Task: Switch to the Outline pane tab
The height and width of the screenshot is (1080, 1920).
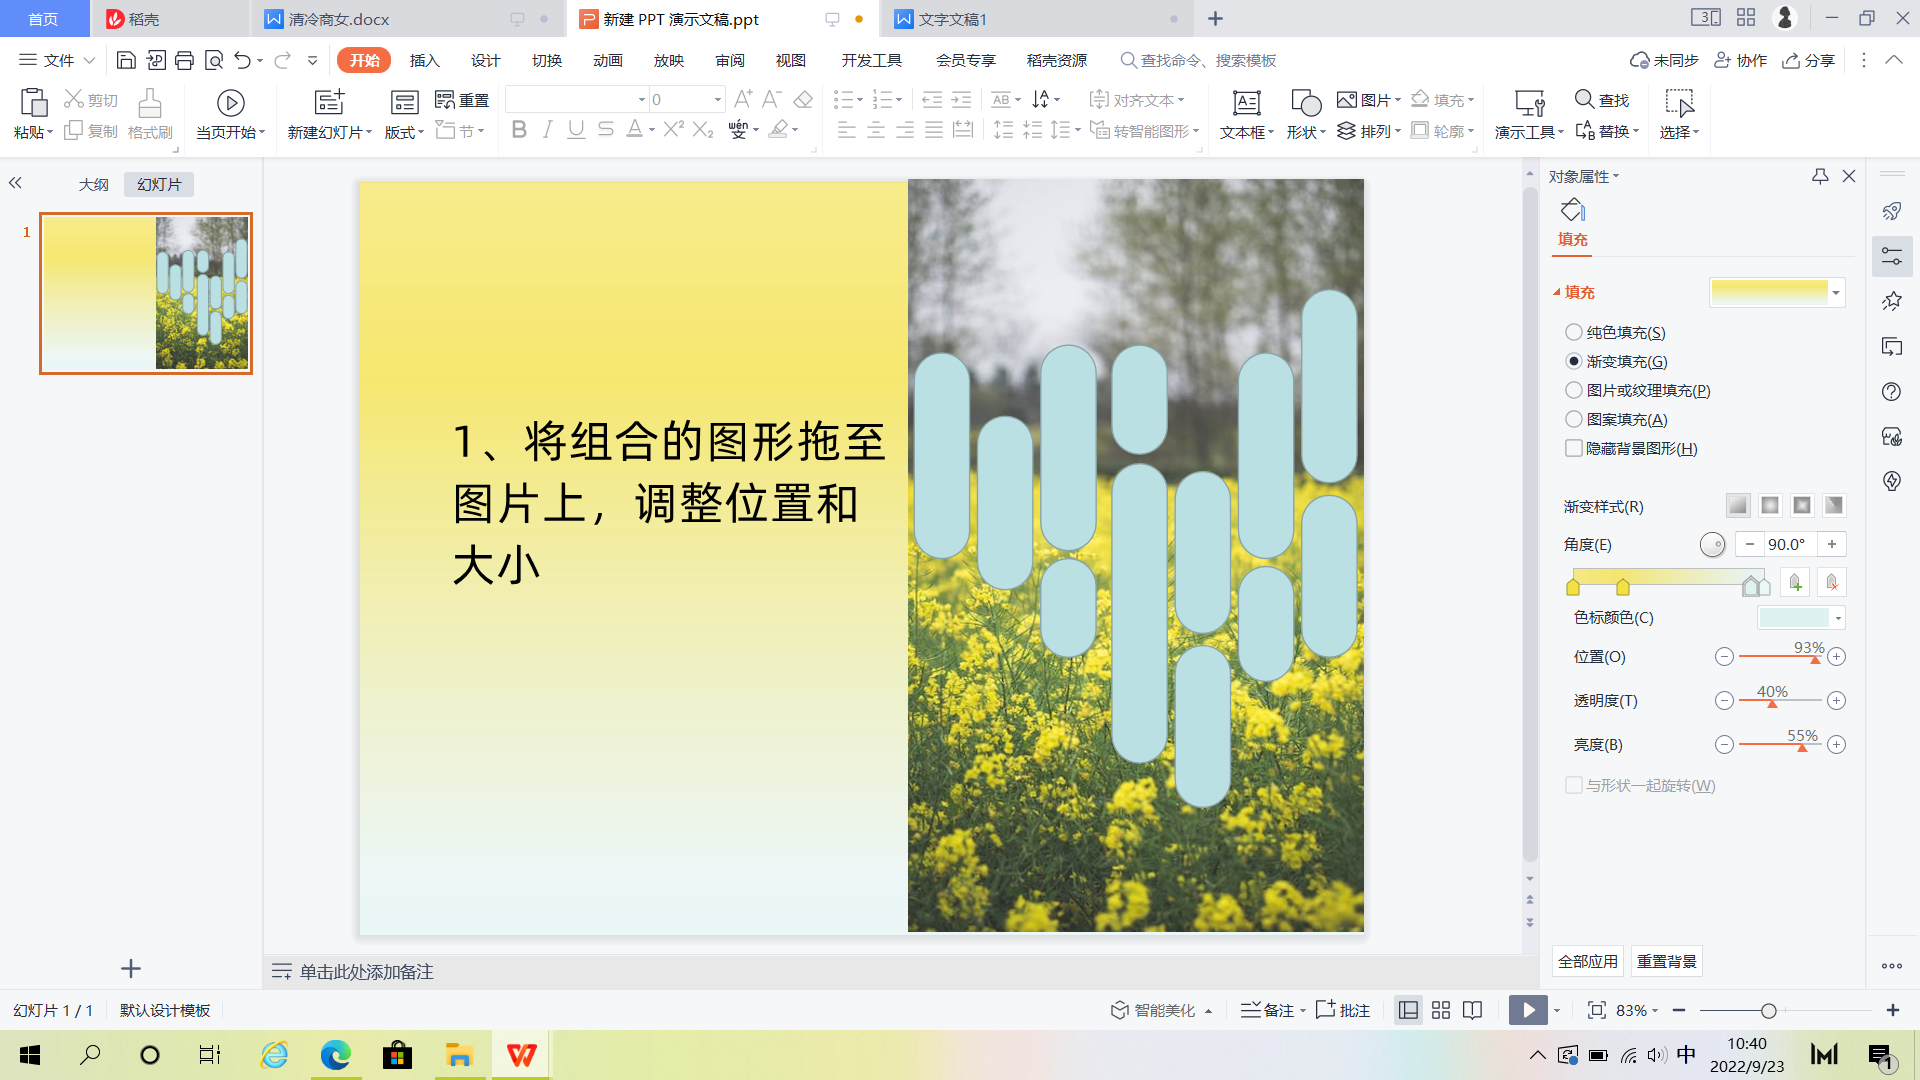Action: (x=94, y=185)
